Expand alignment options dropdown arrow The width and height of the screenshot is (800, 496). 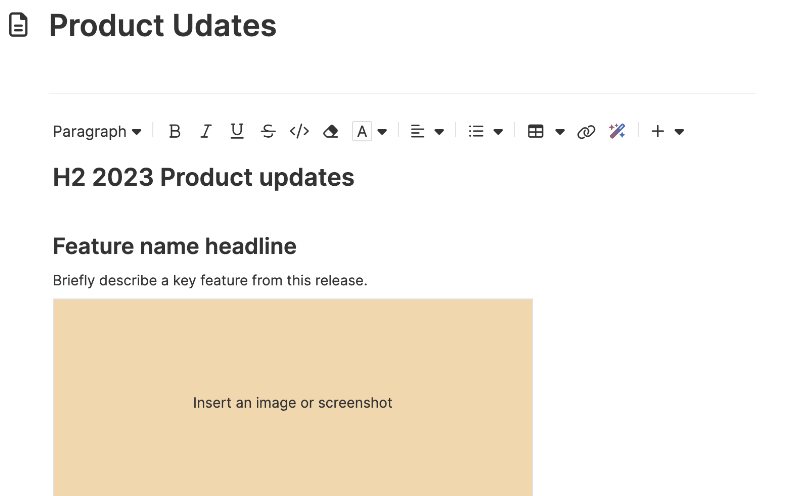point(439,132)
